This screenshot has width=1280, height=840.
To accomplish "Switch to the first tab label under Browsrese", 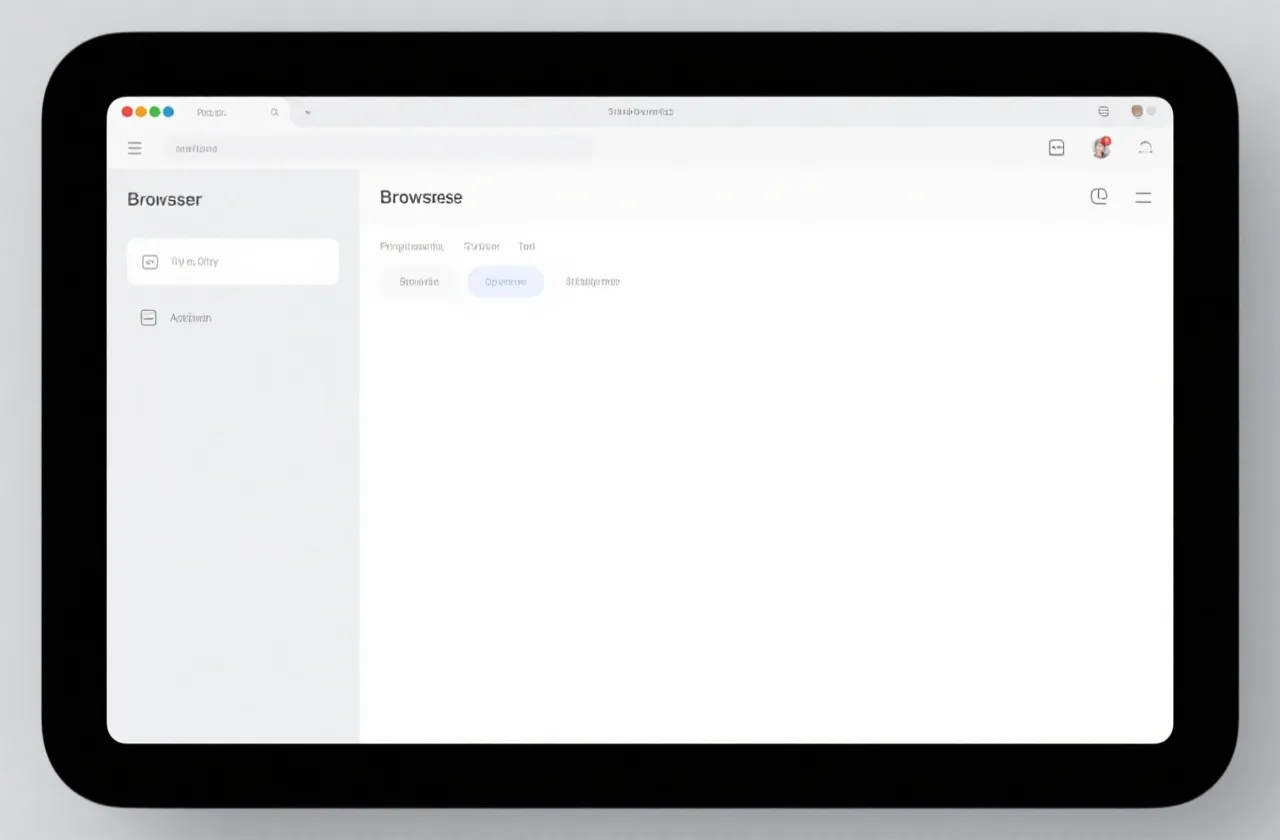I will 411,246.
